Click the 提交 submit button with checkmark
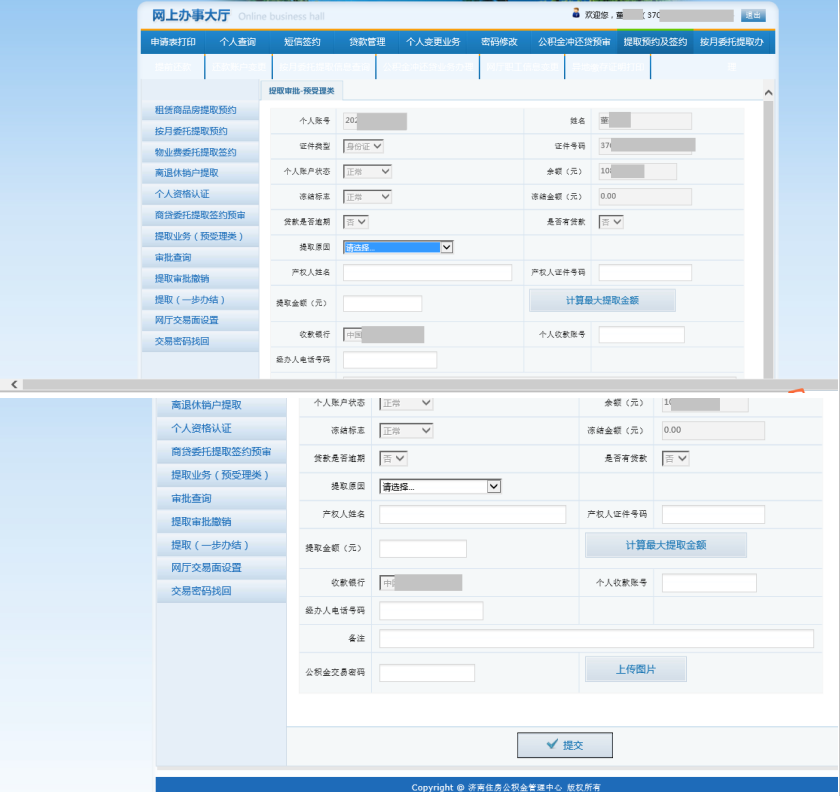This screenshot has width=840, height=796. (565, 745)
